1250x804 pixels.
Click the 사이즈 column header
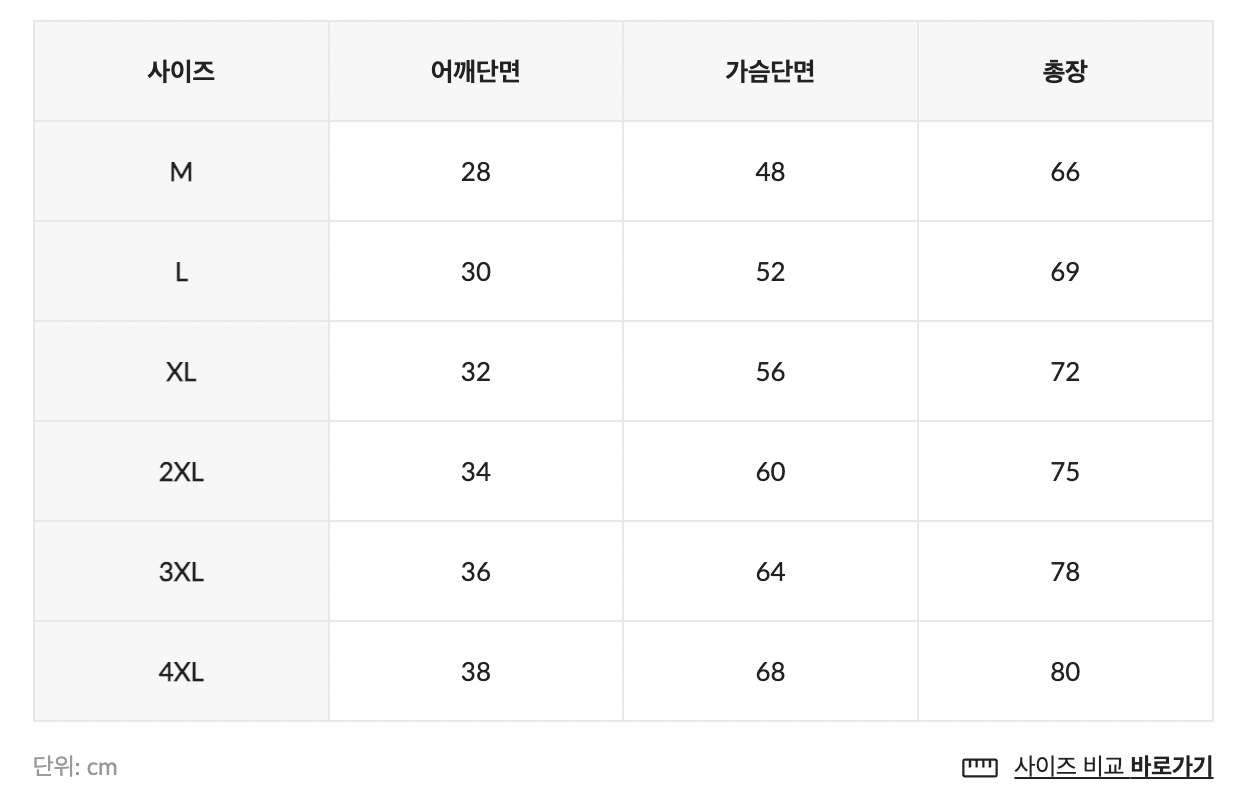[x=181, y=72]
